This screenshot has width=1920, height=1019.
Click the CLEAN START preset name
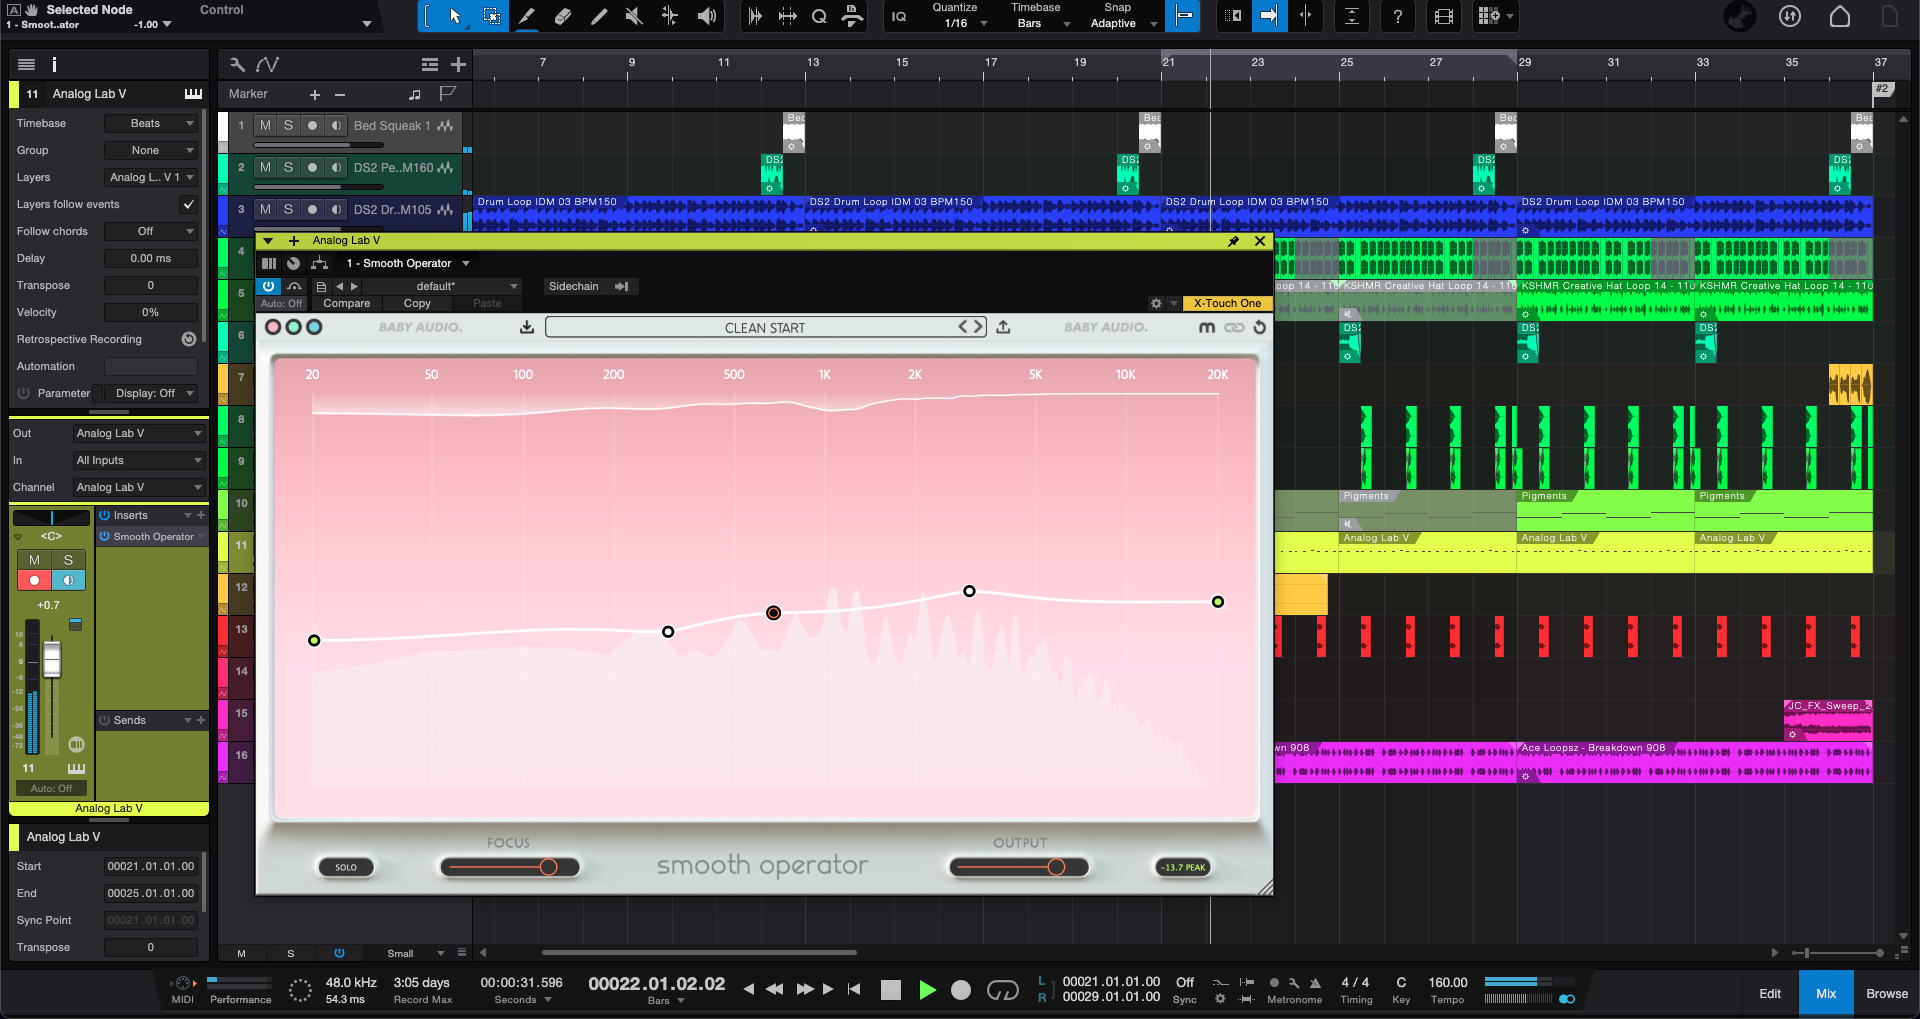point(764,327)
